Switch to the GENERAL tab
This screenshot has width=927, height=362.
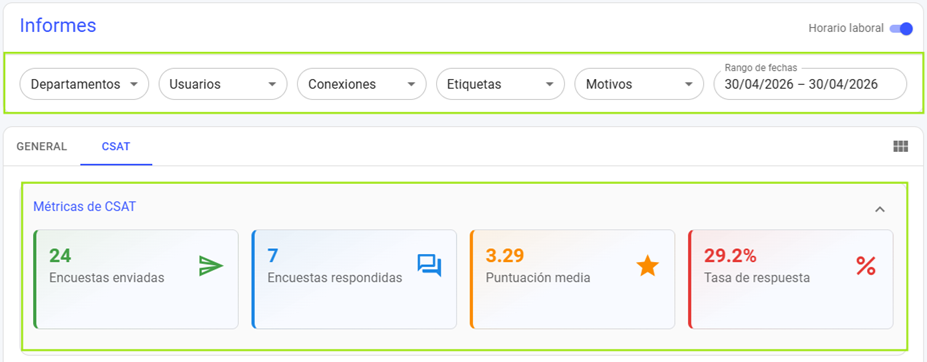pos(41,147)
